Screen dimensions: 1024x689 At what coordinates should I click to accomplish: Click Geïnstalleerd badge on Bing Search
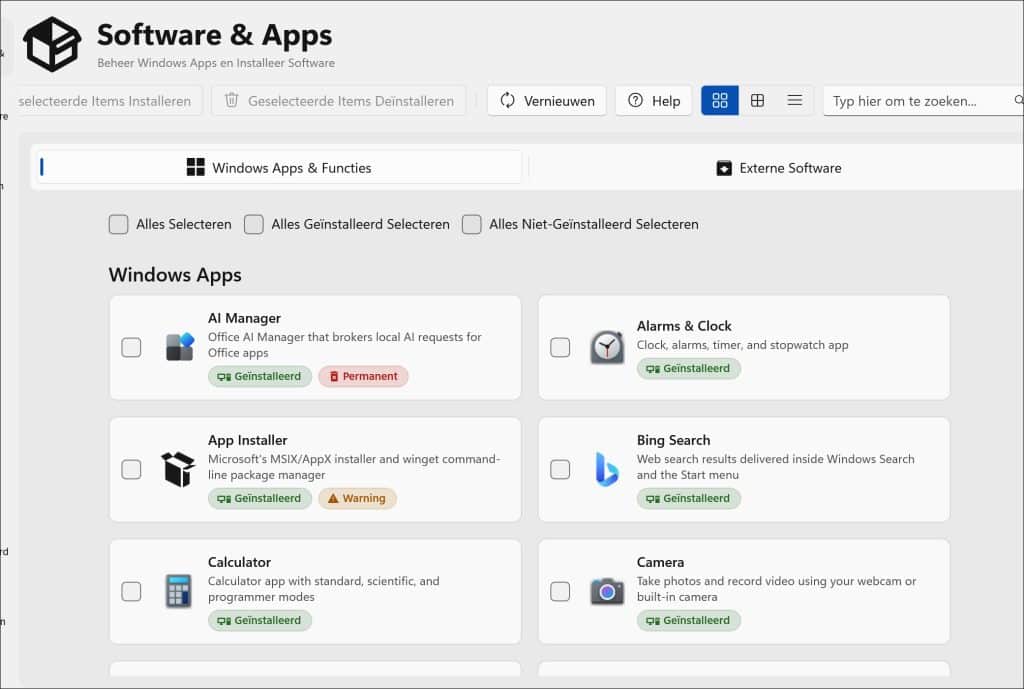pos(688,498)
